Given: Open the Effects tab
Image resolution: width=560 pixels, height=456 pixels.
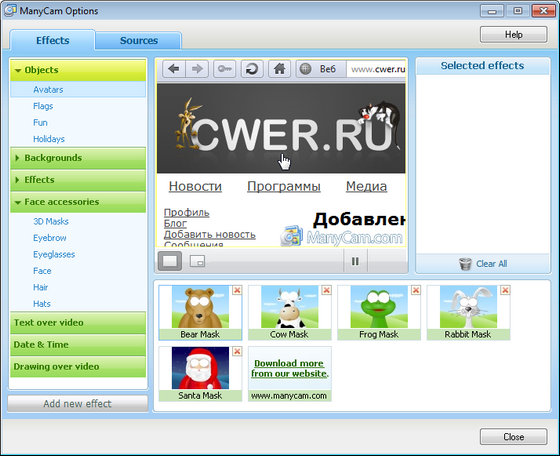Looking at the screenshot, I should tap(52, 40).
